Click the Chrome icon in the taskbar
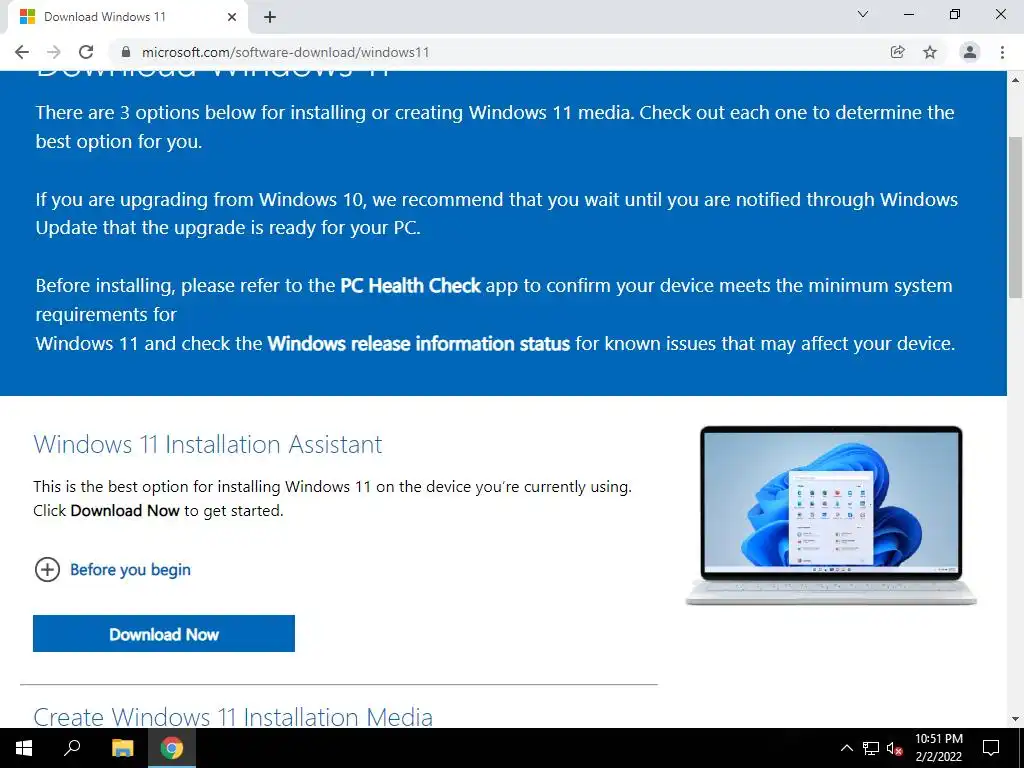Viewport: 1024px width, 768px height. click(x=172, y=748)
